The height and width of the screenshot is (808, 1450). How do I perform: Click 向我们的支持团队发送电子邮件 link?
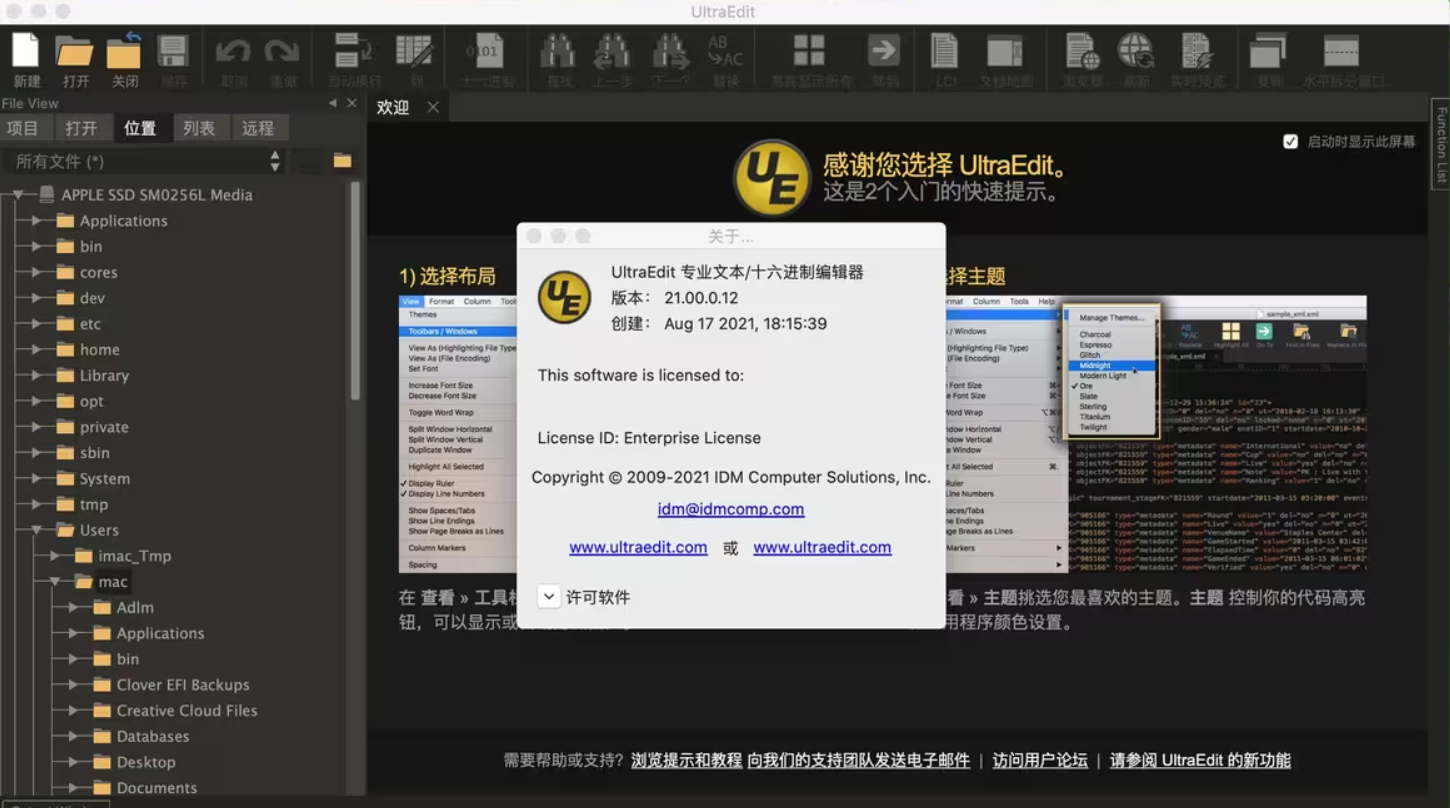pos(859,761)
